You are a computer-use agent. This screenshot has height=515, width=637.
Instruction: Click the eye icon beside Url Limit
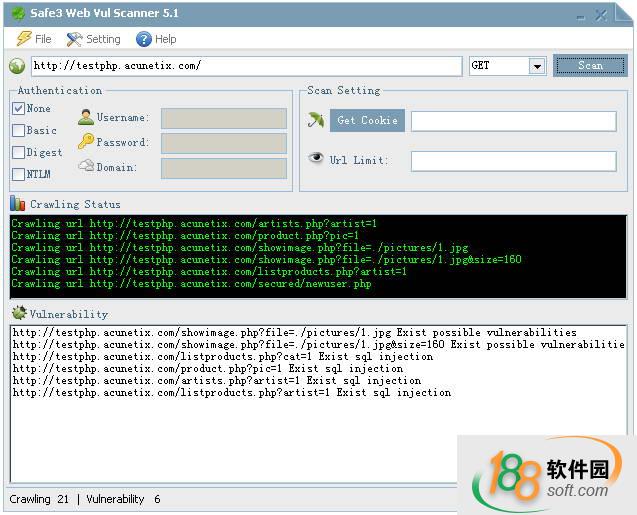(x=316, y=159)
